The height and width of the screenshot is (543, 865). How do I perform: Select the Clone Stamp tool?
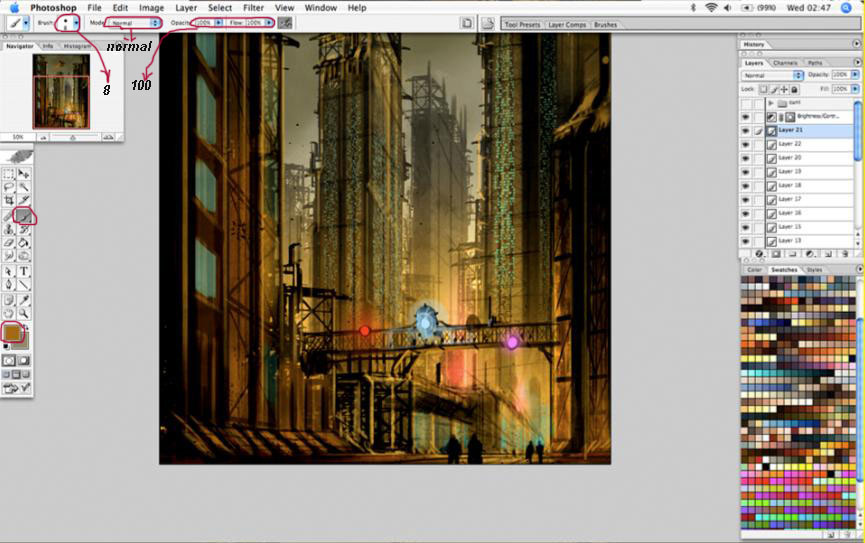coord(9,230)
